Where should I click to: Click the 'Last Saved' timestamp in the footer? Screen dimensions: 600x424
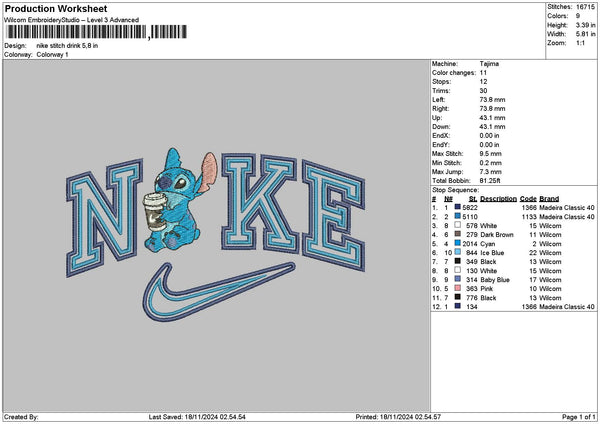pyautogui.click(x=197, y=417)
